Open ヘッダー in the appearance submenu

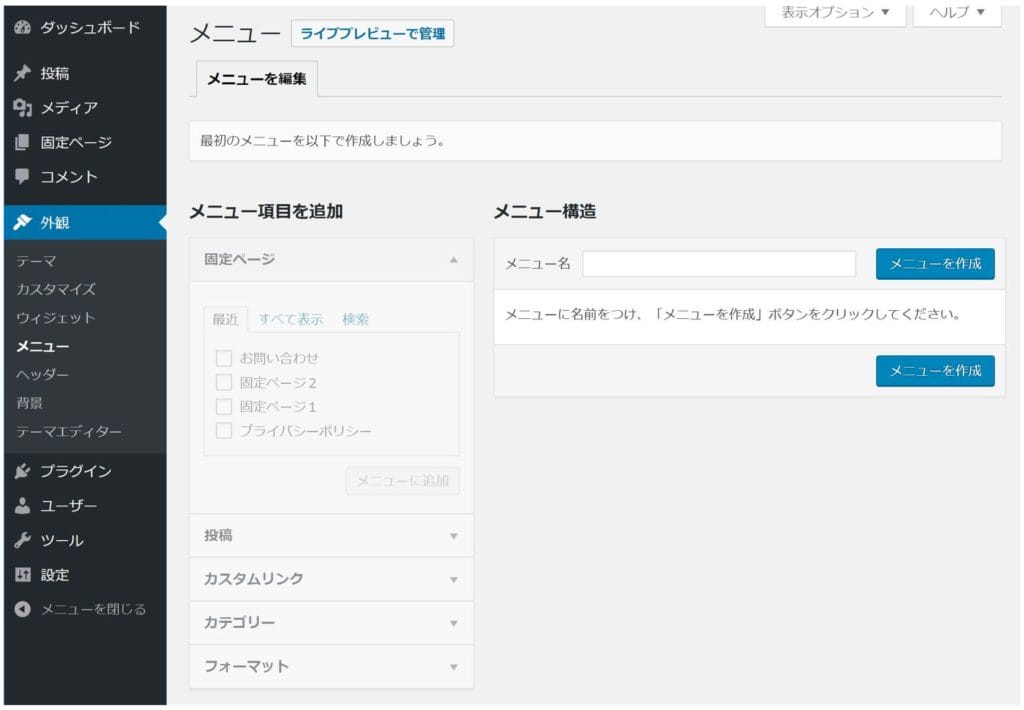coord(42,375)
